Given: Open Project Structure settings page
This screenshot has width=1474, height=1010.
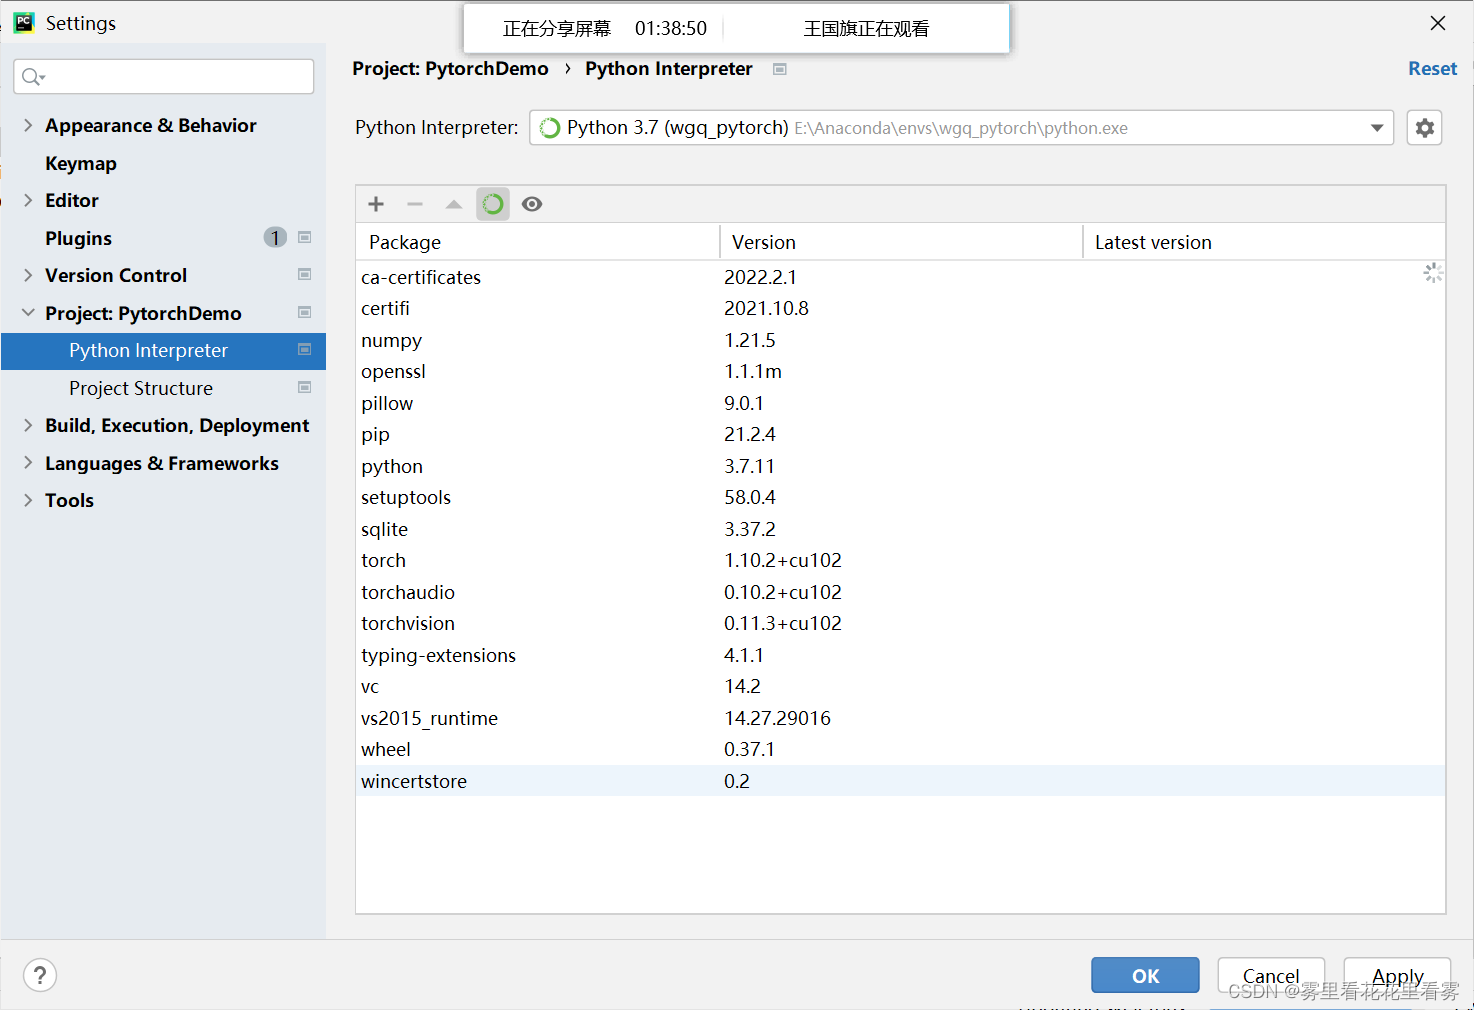Looking at the screenshot, I should [141, 388].
